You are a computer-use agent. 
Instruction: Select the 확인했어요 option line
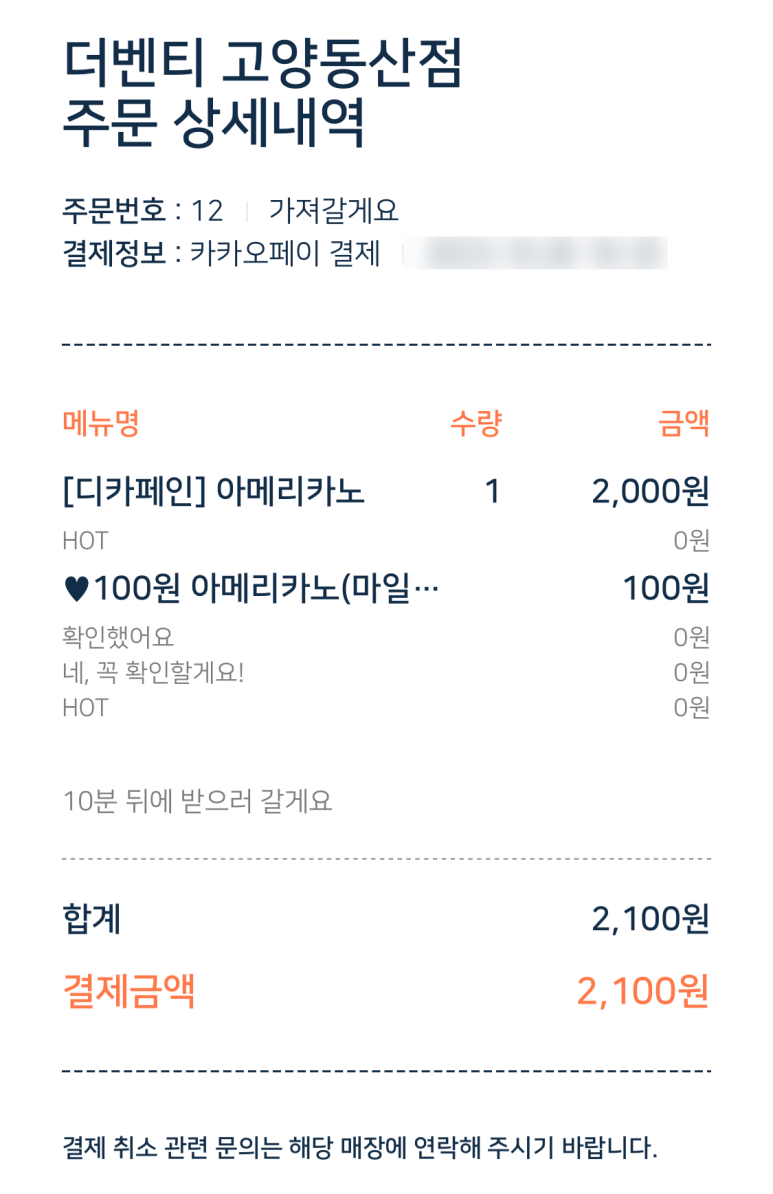coord(118,637)
